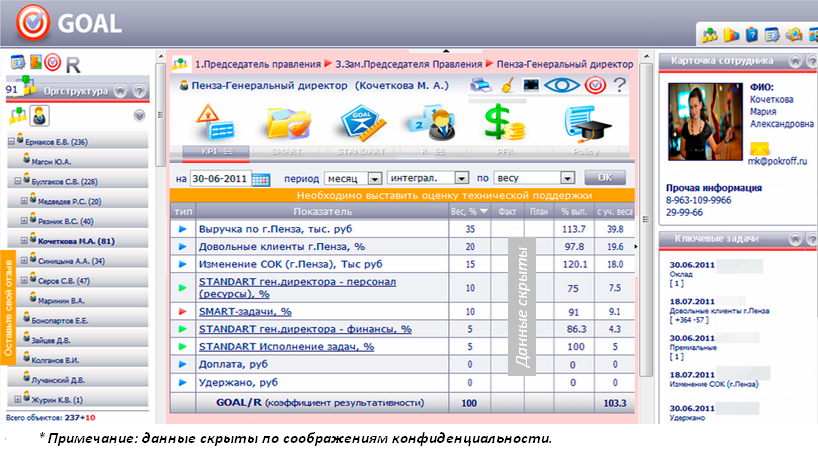Switch to the R tab

tap(433, 151)
